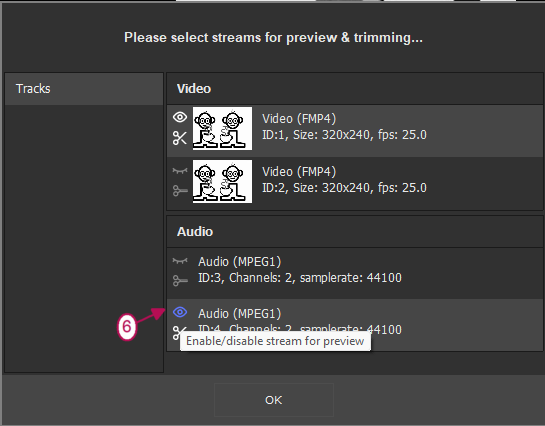Select the thumbnail of Video ID:1
This screenshot has height=426, width=545.
click(222, 129)
